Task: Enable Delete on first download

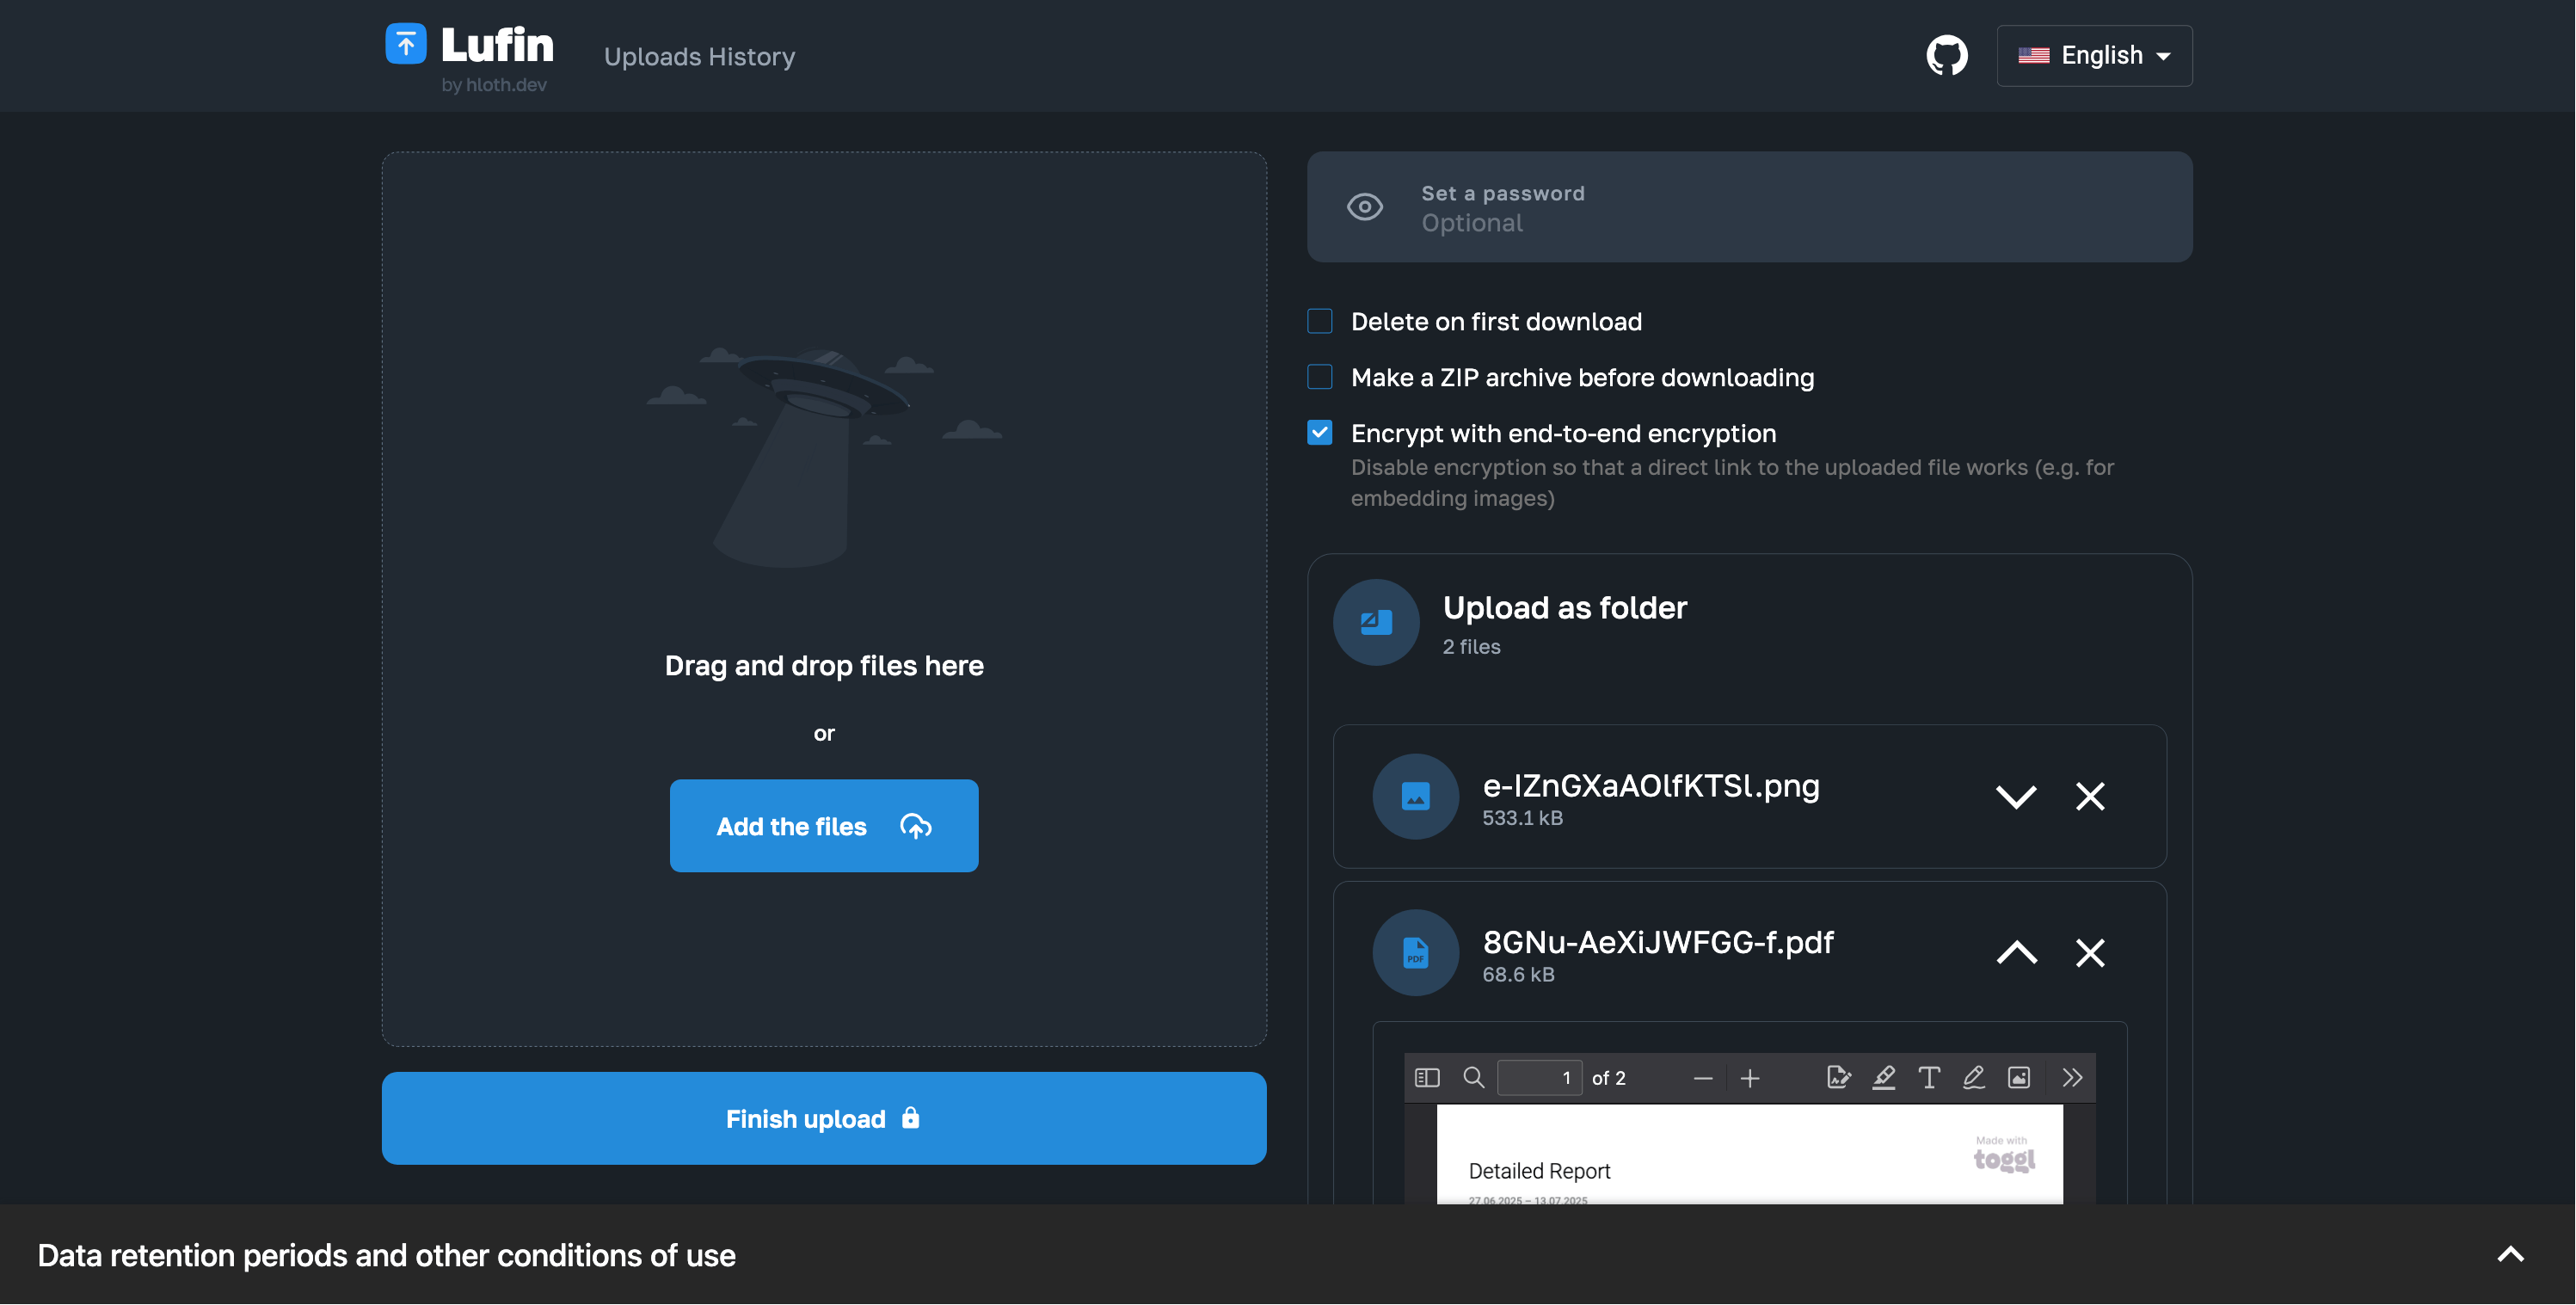Action: [x=1320, y=321]
